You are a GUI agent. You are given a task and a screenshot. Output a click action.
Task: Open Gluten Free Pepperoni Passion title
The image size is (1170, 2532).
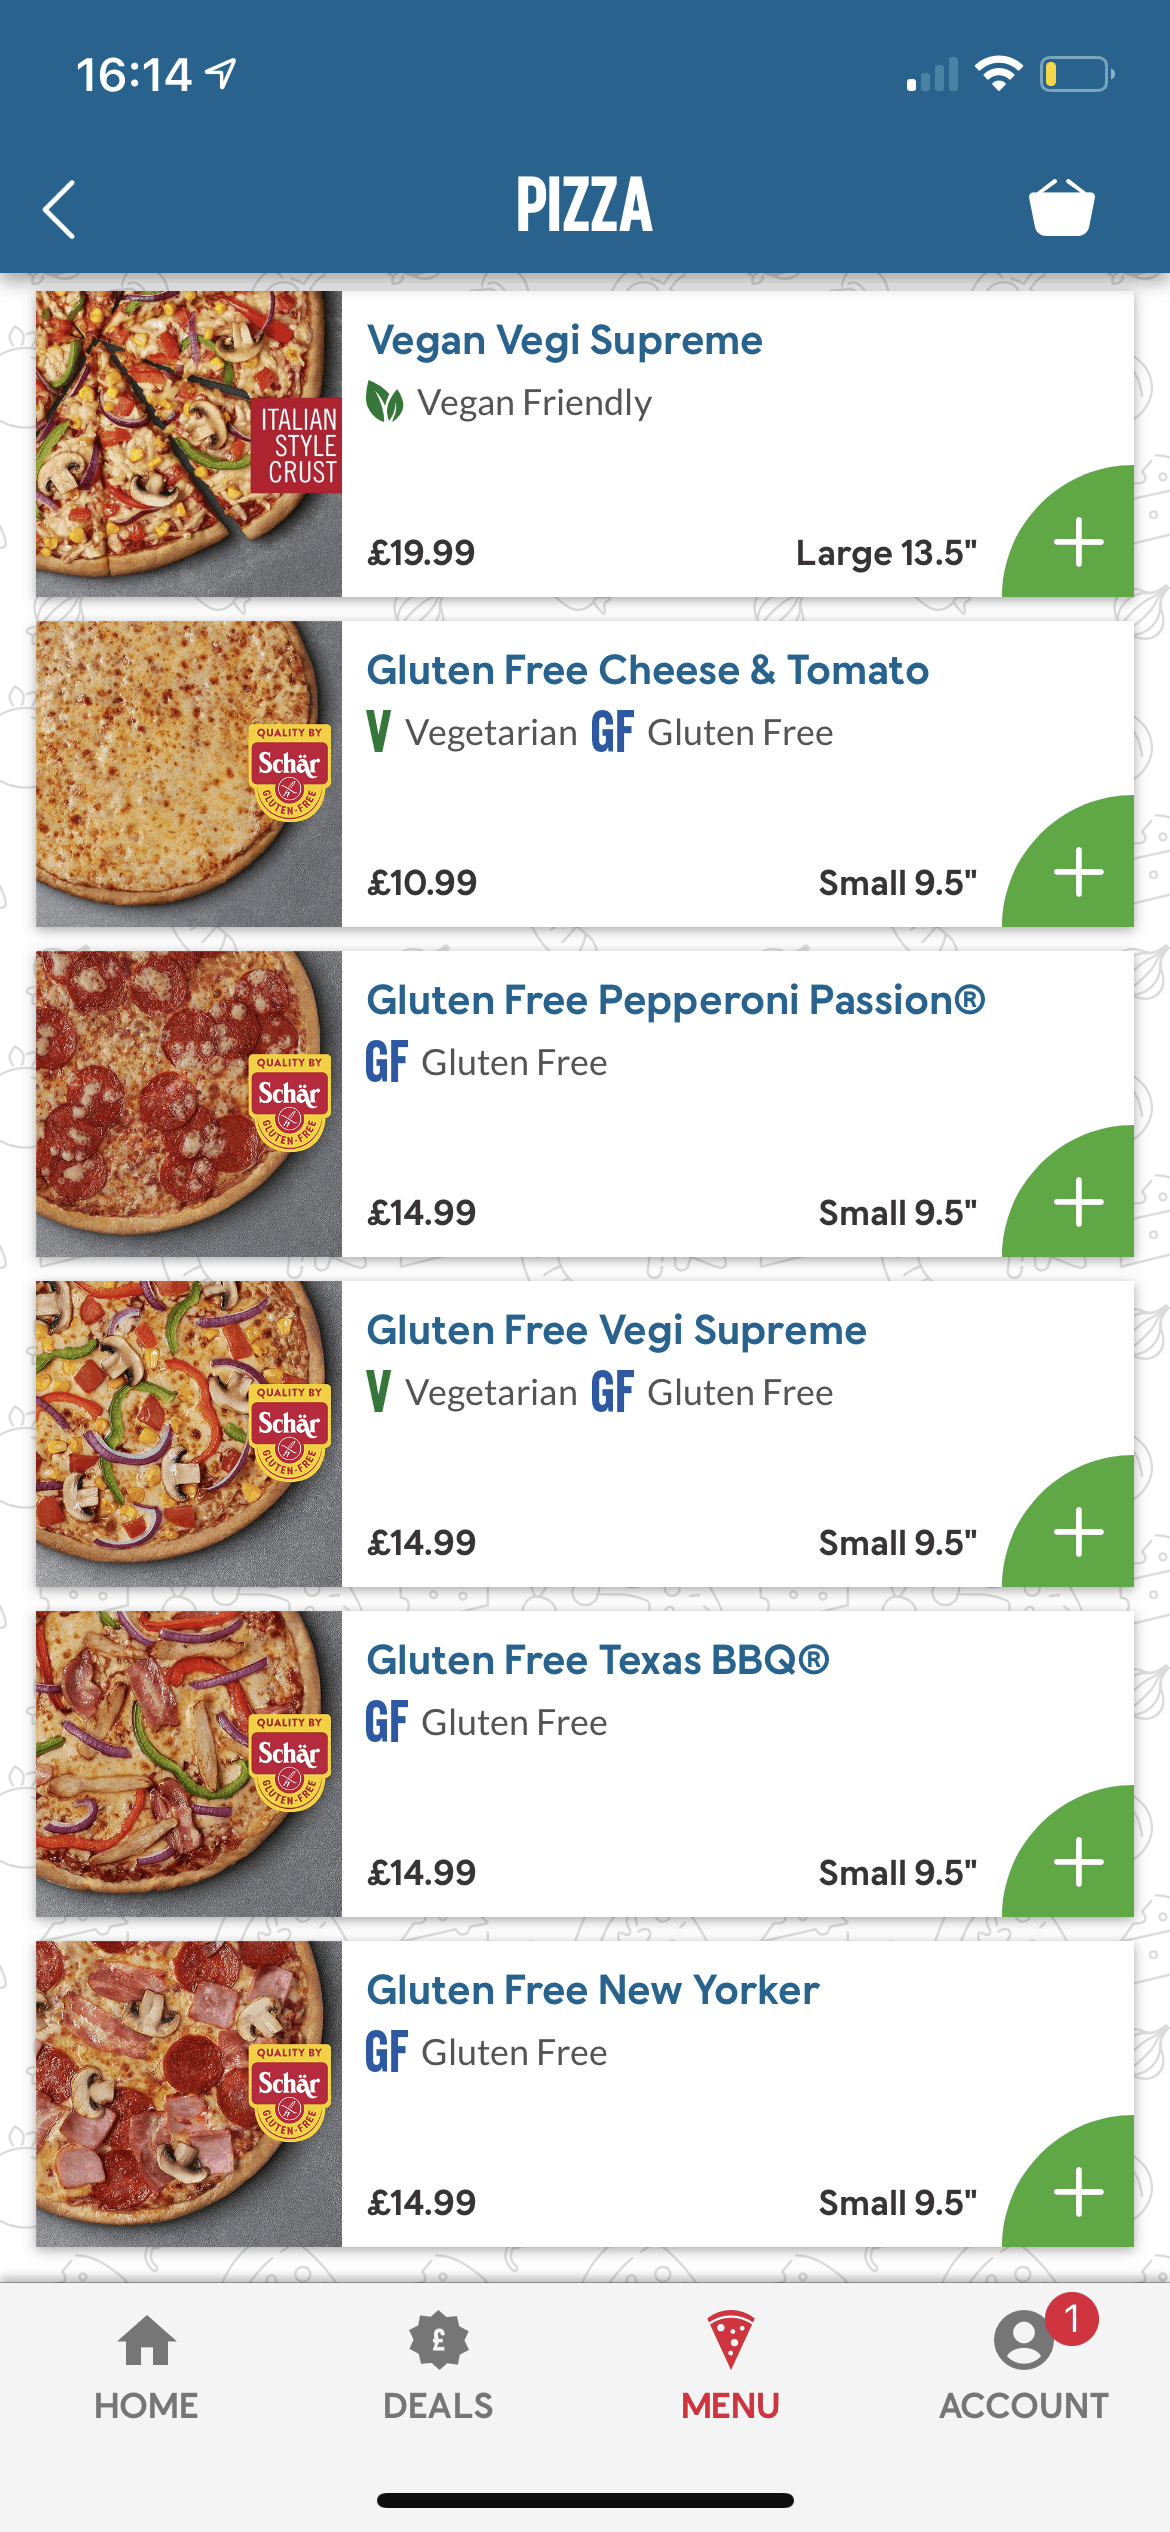pyautogui.click(x=675, y=1000)
